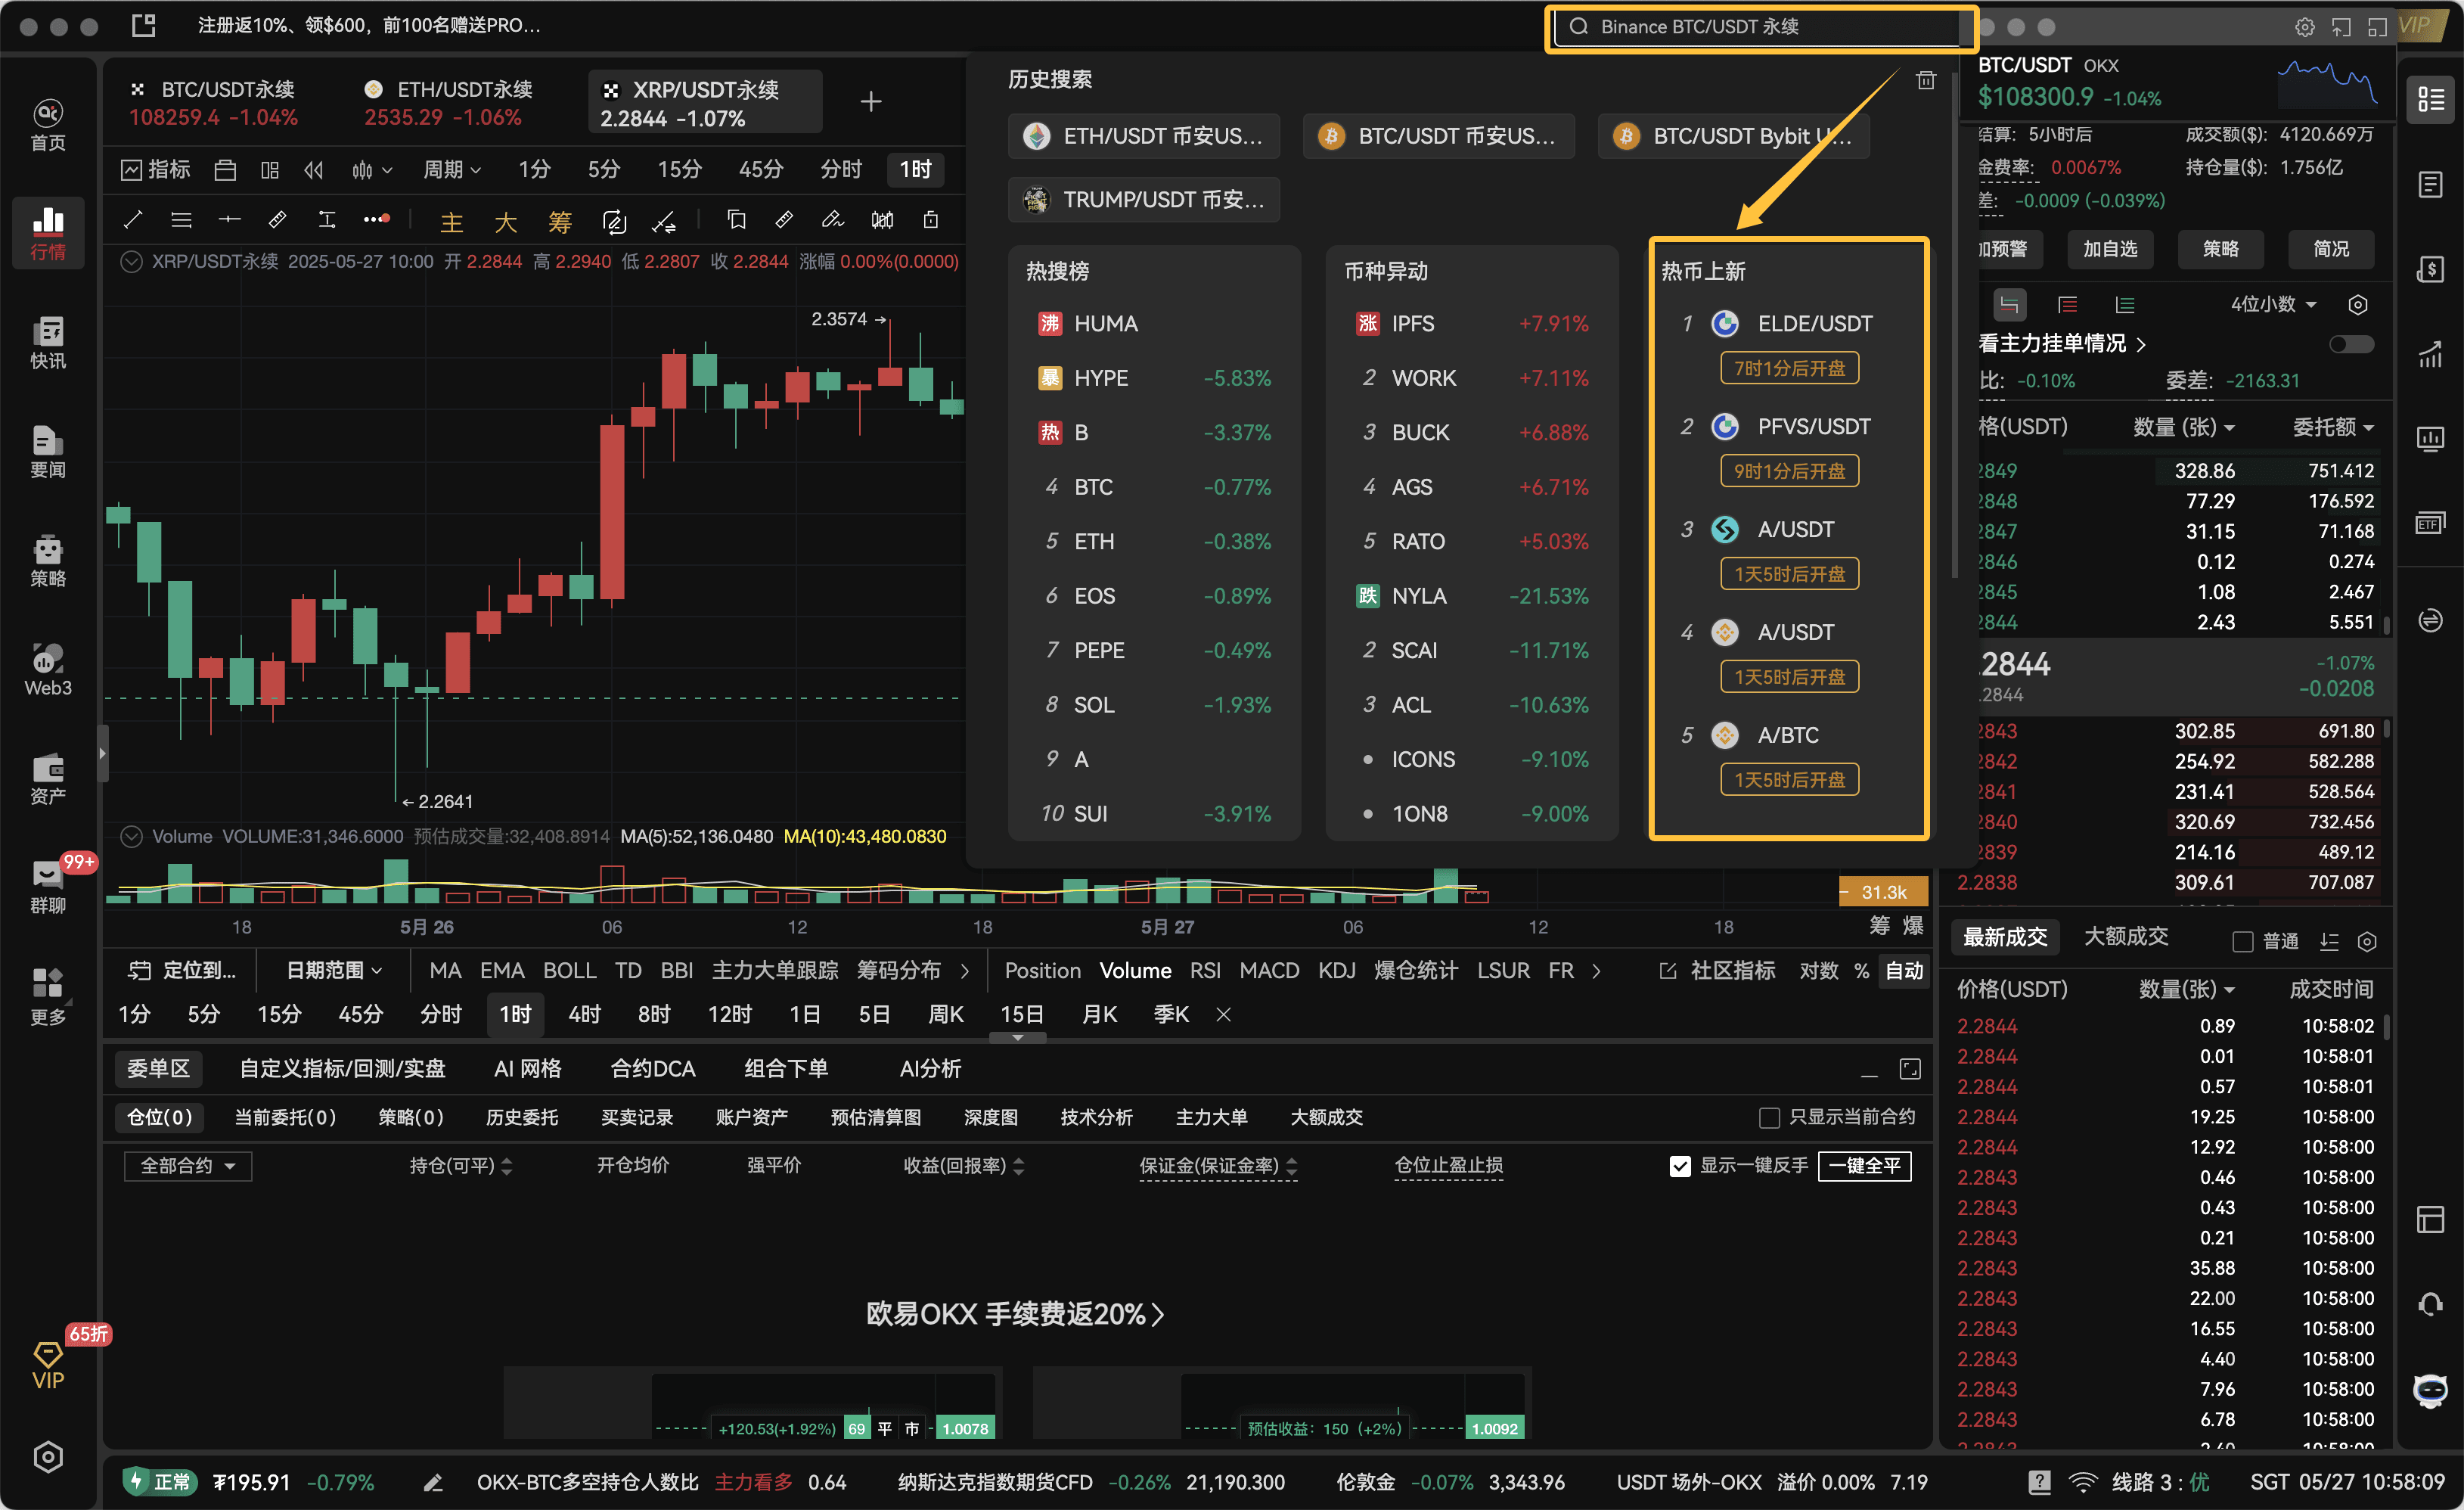Viewport: 2464px width, 1510px height.
Task: Click the customer service headset icon
Action: click(x=2430, y=1305)
